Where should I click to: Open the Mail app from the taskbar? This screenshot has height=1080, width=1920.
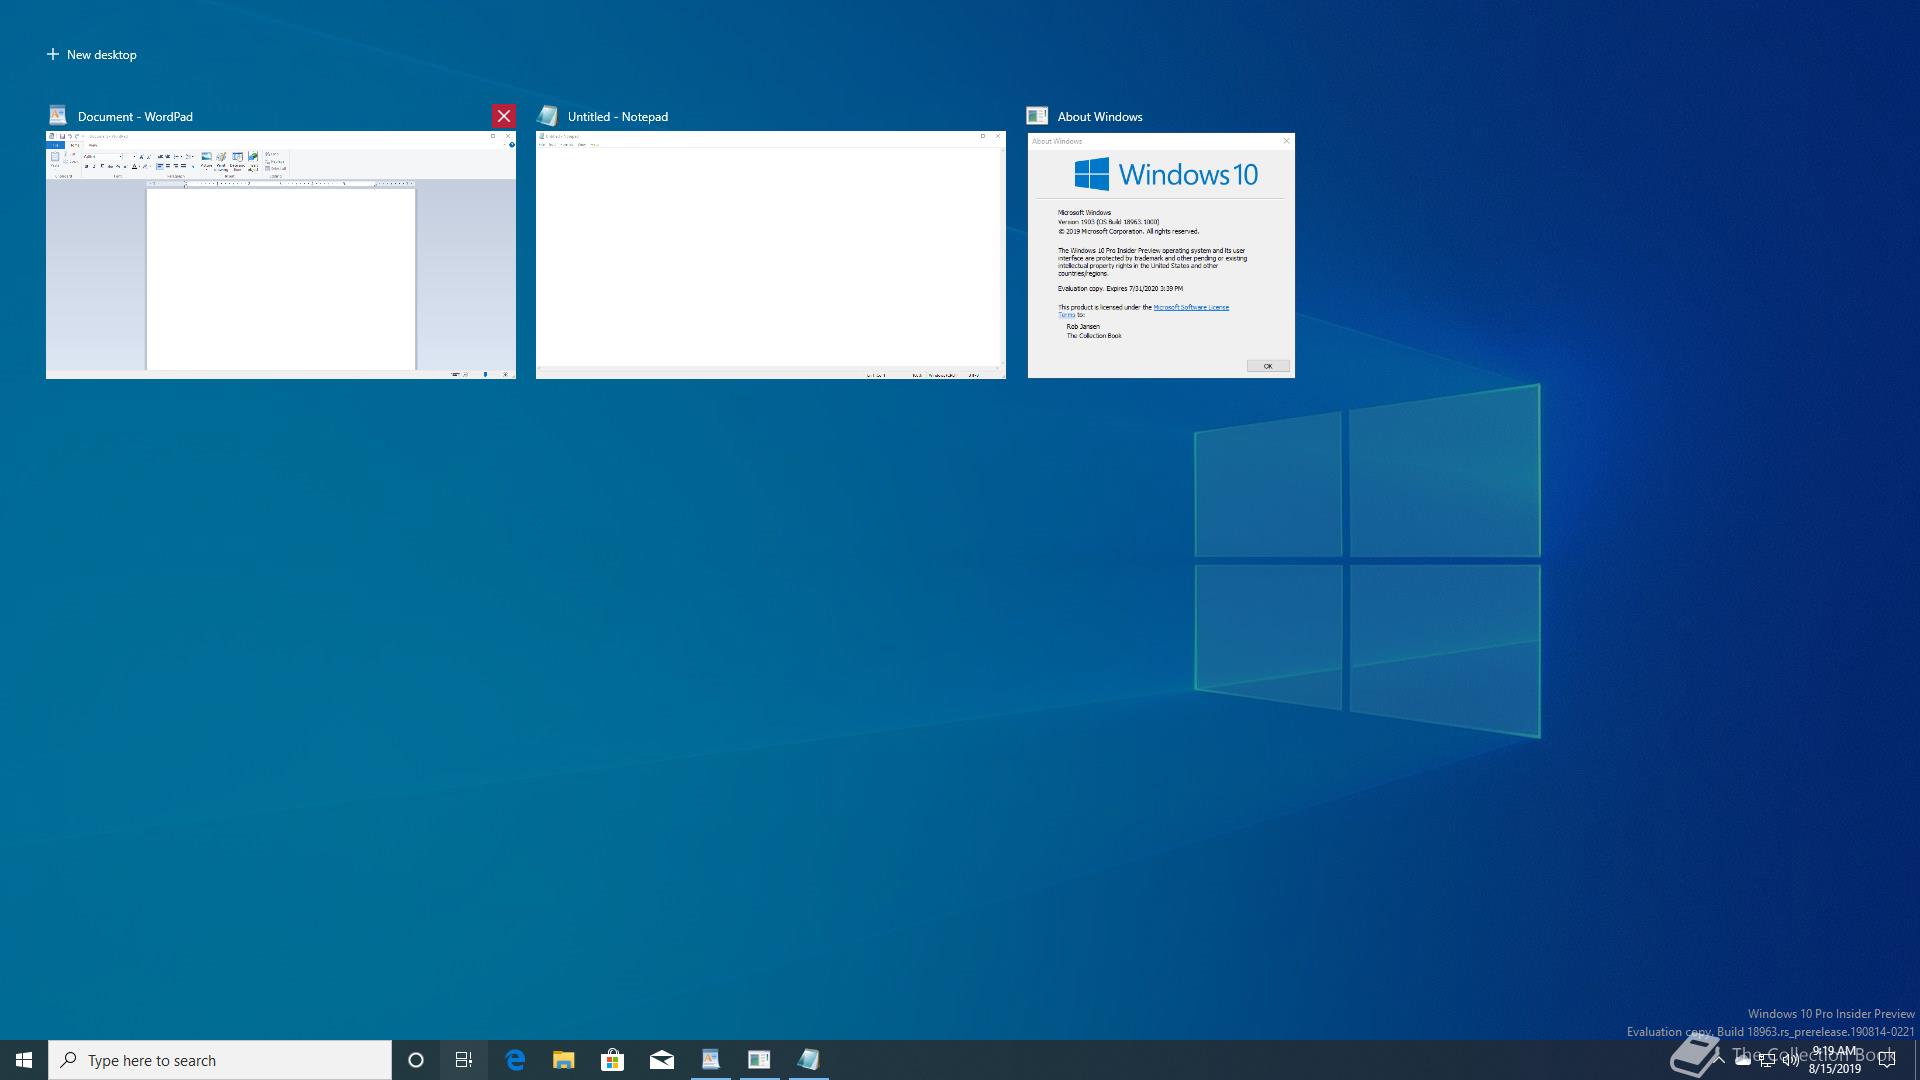point(661,1060)
